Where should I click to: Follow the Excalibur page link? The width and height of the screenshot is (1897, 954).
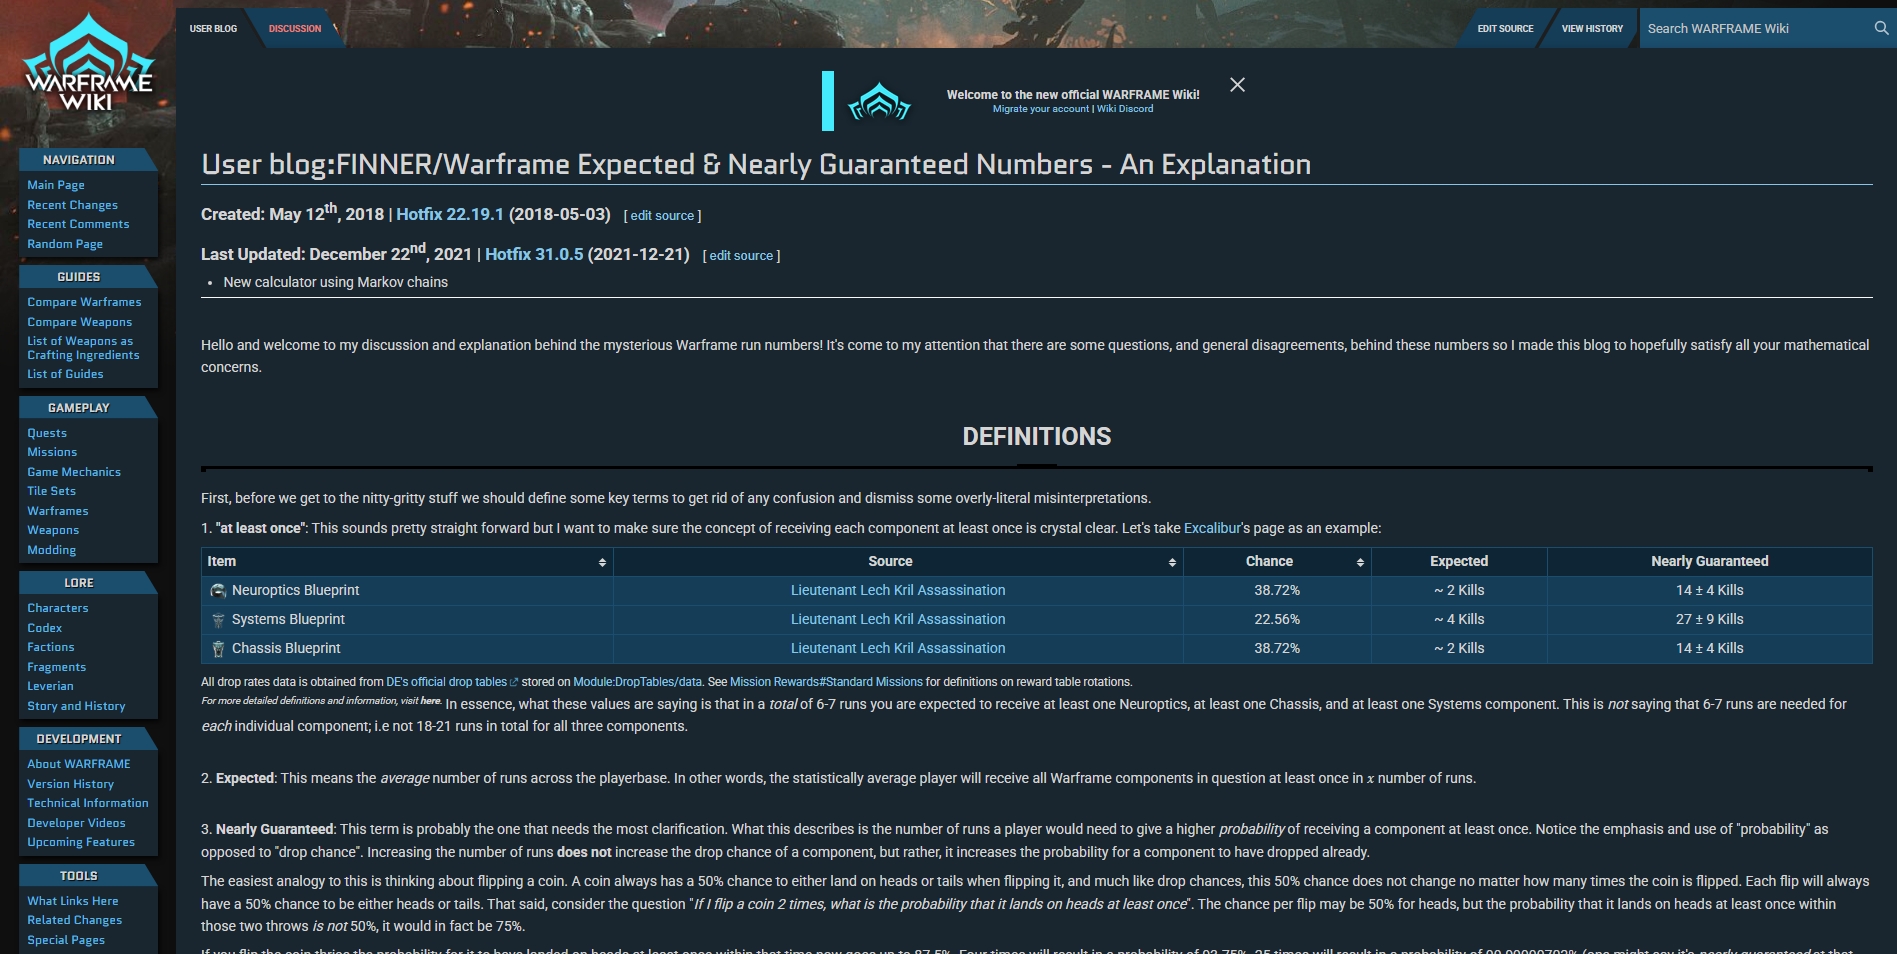tap(1212, 528)
